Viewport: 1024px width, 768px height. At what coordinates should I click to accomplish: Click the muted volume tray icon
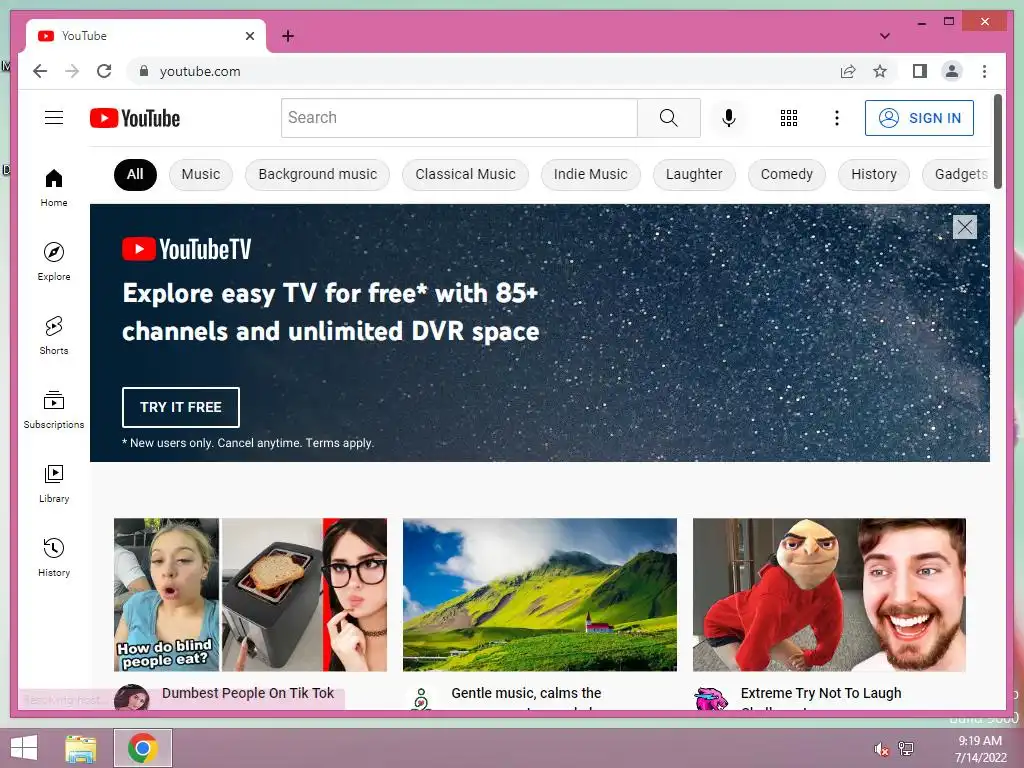tap(881, 748)
